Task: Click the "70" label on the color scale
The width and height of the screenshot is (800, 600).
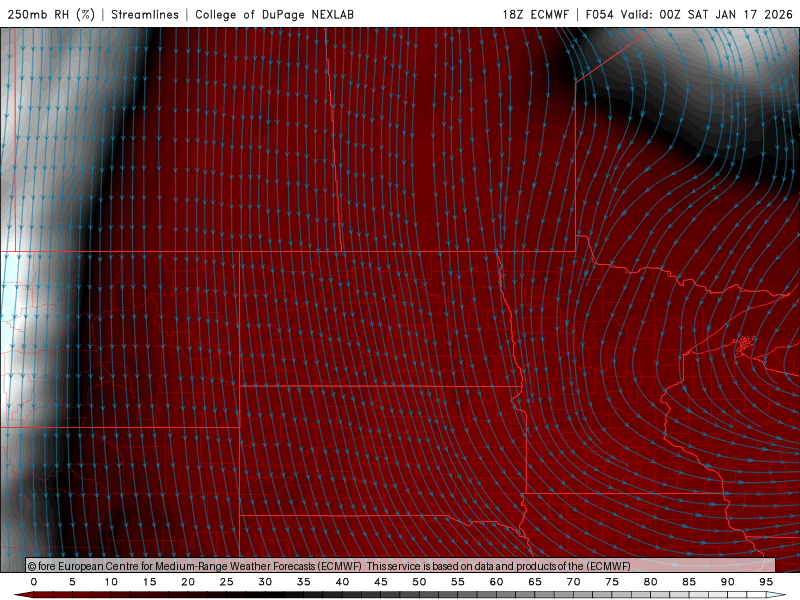Action: coord(573,582)
